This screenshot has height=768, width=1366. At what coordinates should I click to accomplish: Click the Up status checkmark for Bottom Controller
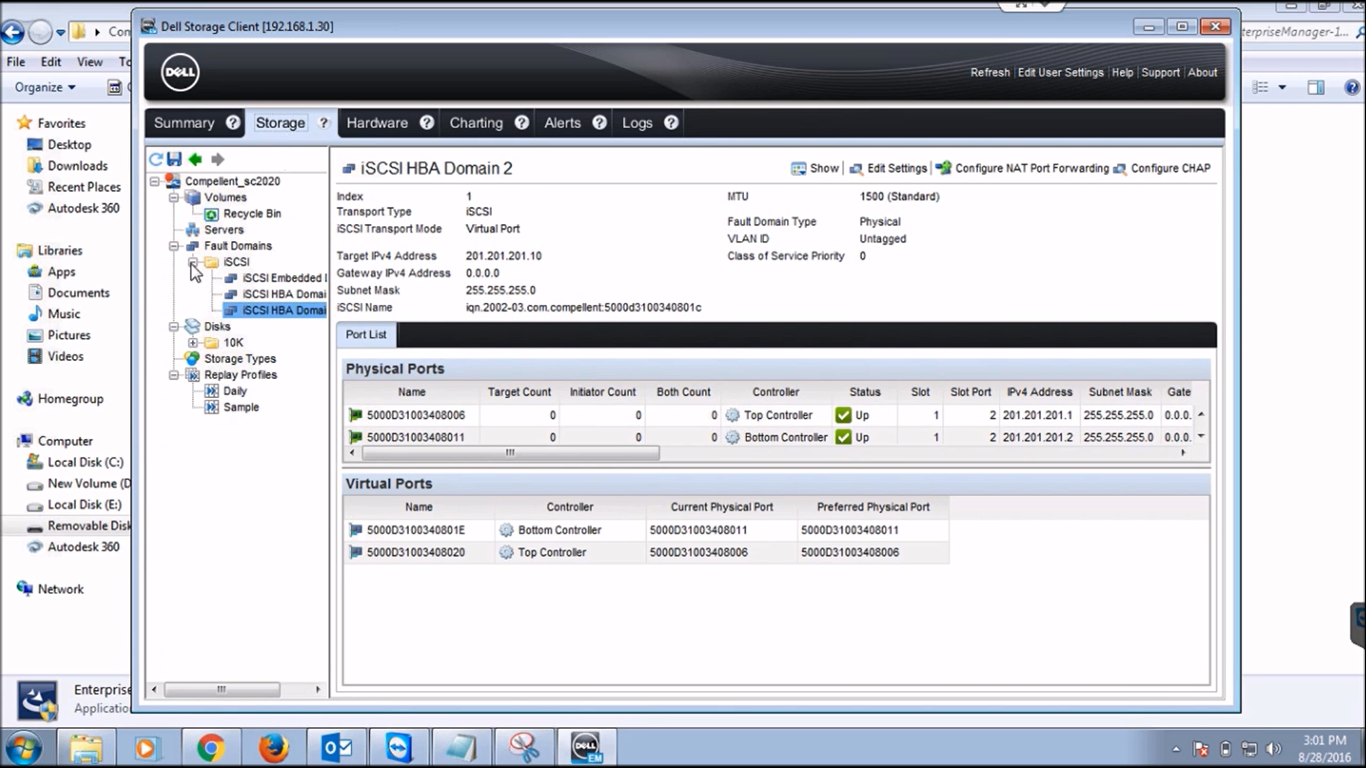pos(845,437)
